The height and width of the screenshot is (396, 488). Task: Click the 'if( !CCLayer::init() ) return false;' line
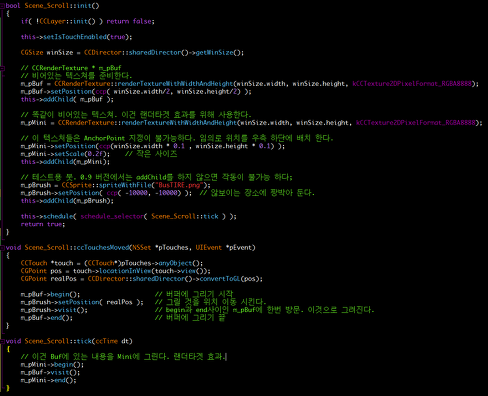tap(88, 21)
